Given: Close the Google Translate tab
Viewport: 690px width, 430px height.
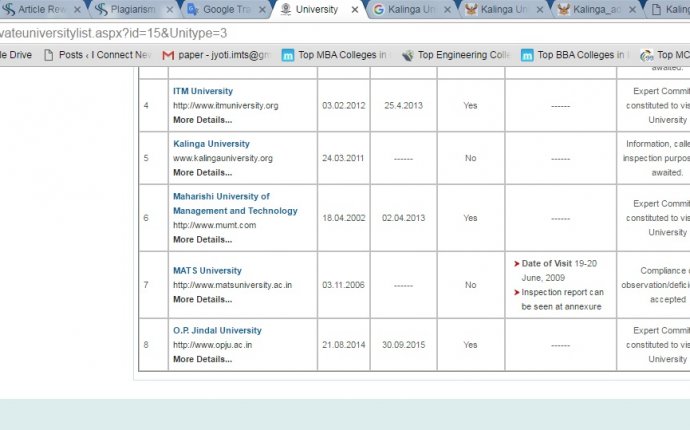Looking at the screenshot, I should pyautogui.click(x=262, y=10).
